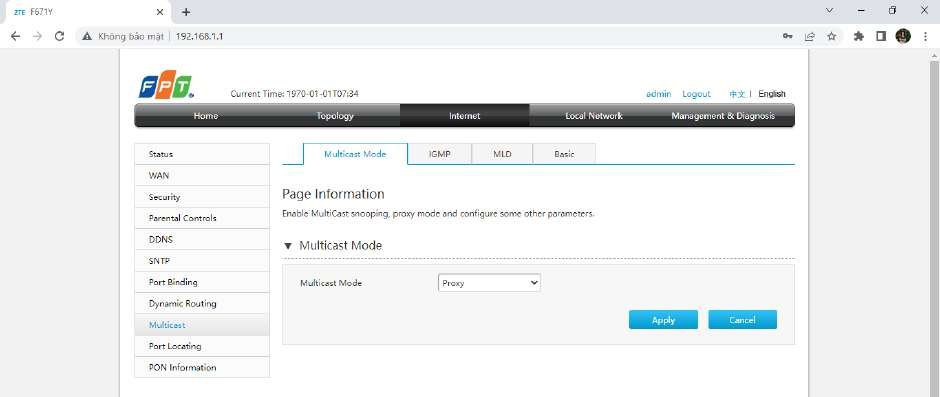Go back with the browser back arrow

pos(16,37)
